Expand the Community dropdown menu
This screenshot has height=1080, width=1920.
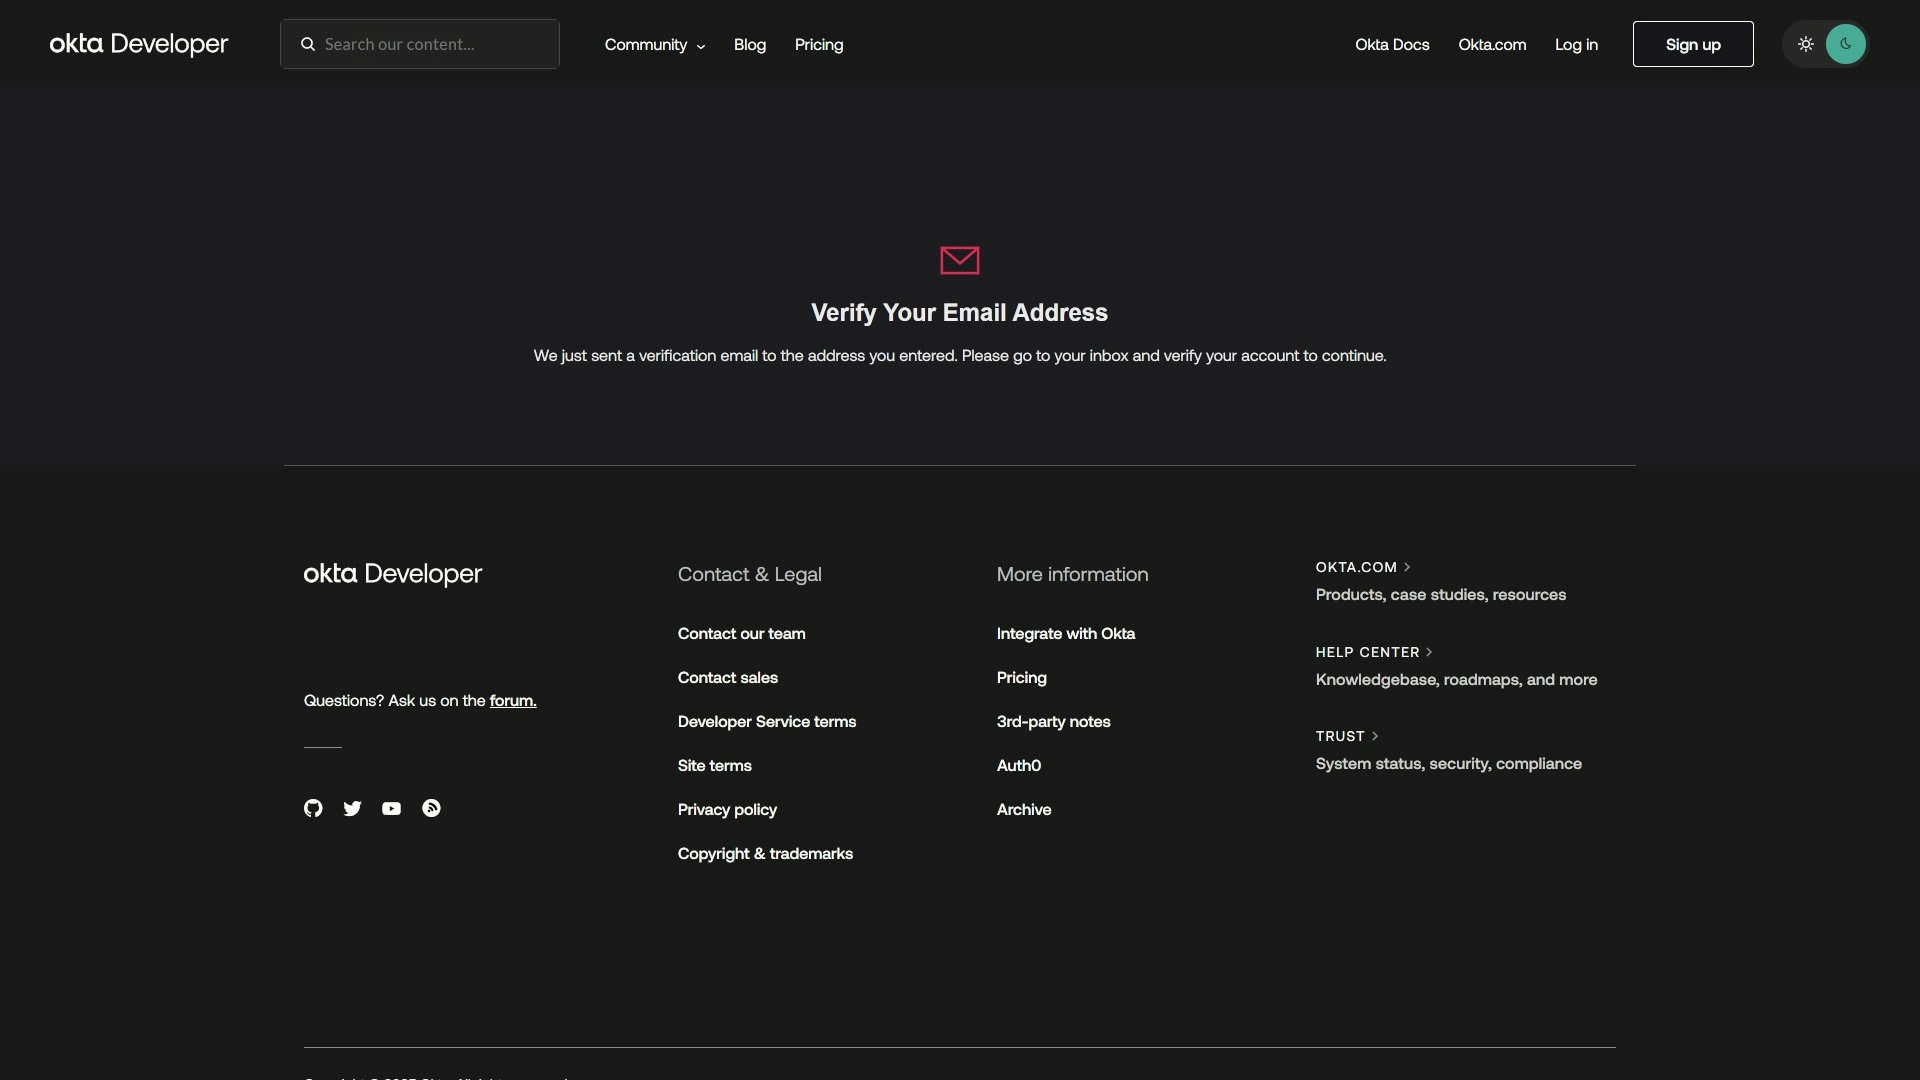[655, 45]
